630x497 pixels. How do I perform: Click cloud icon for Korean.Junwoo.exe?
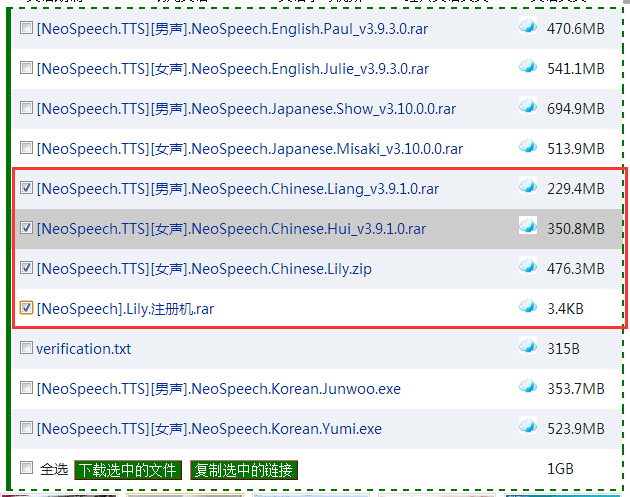528,386
